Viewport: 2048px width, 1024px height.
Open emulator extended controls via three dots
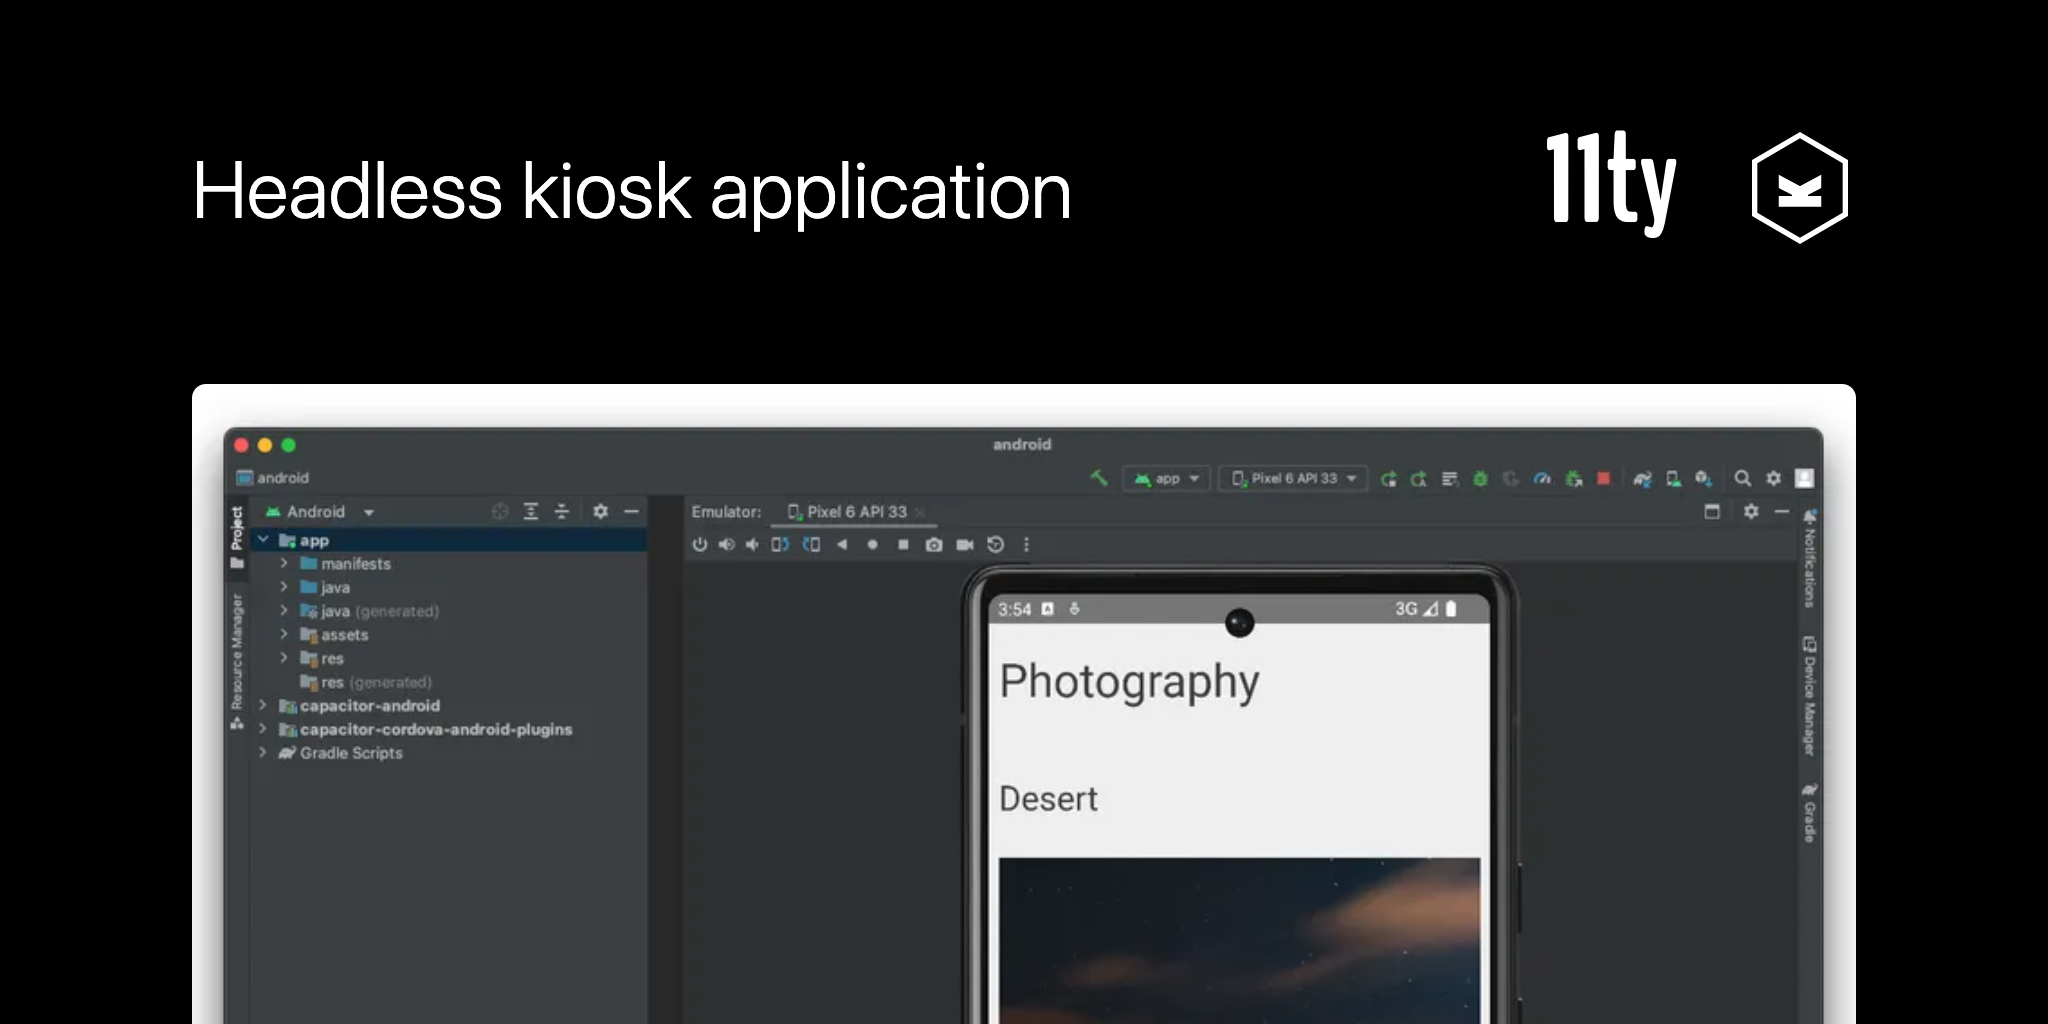[1027, 545]
